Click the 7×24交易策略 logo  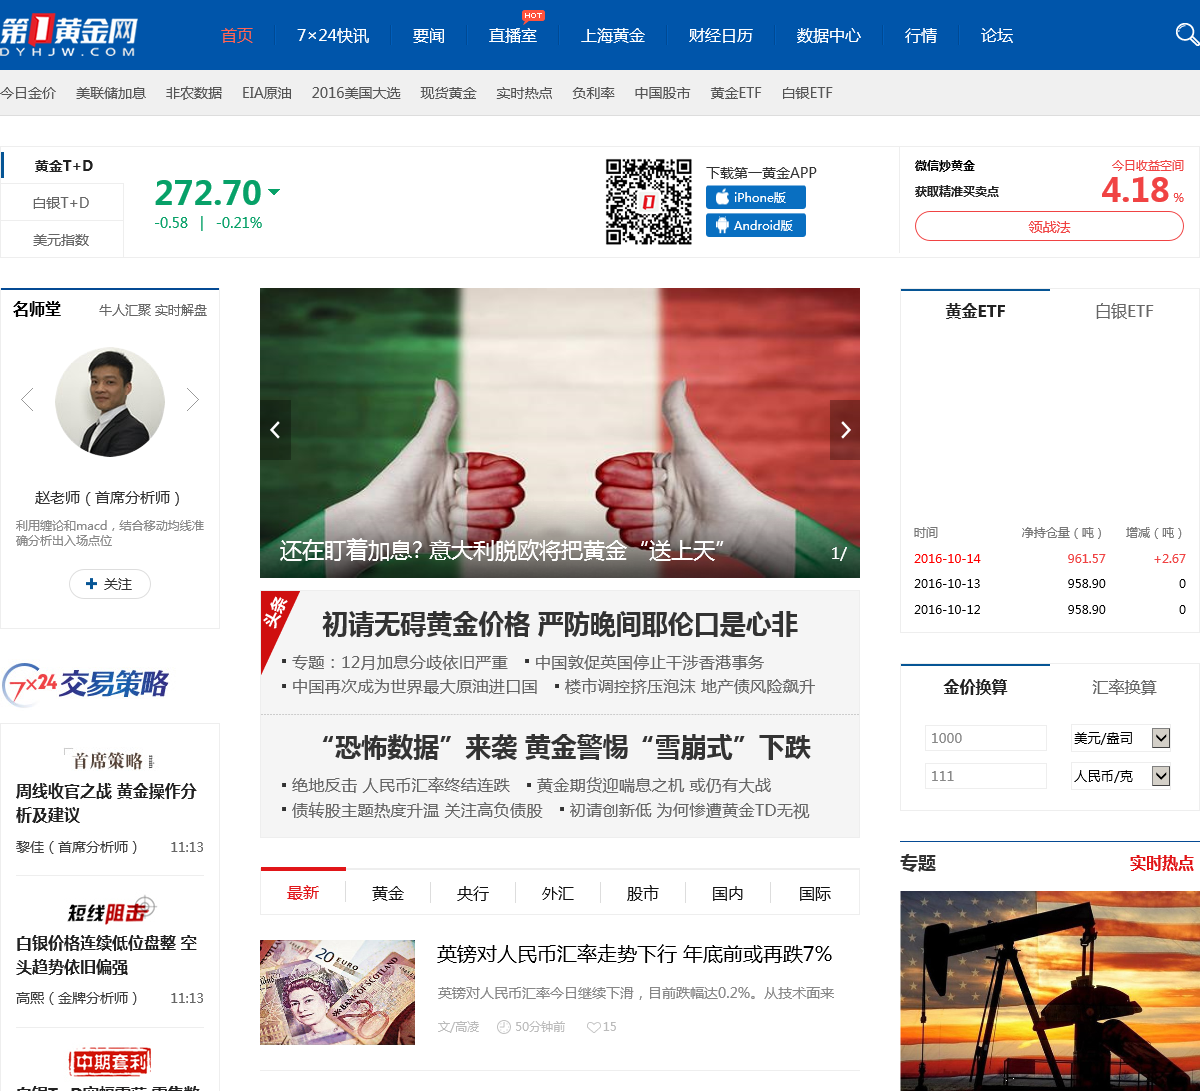pyautogui.click(x=85, y=683)
